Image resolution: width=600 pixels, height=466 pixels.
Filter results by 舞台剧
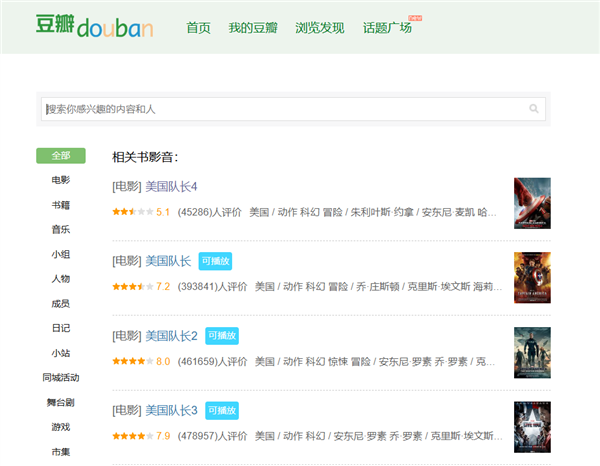[x=61, y=402]
